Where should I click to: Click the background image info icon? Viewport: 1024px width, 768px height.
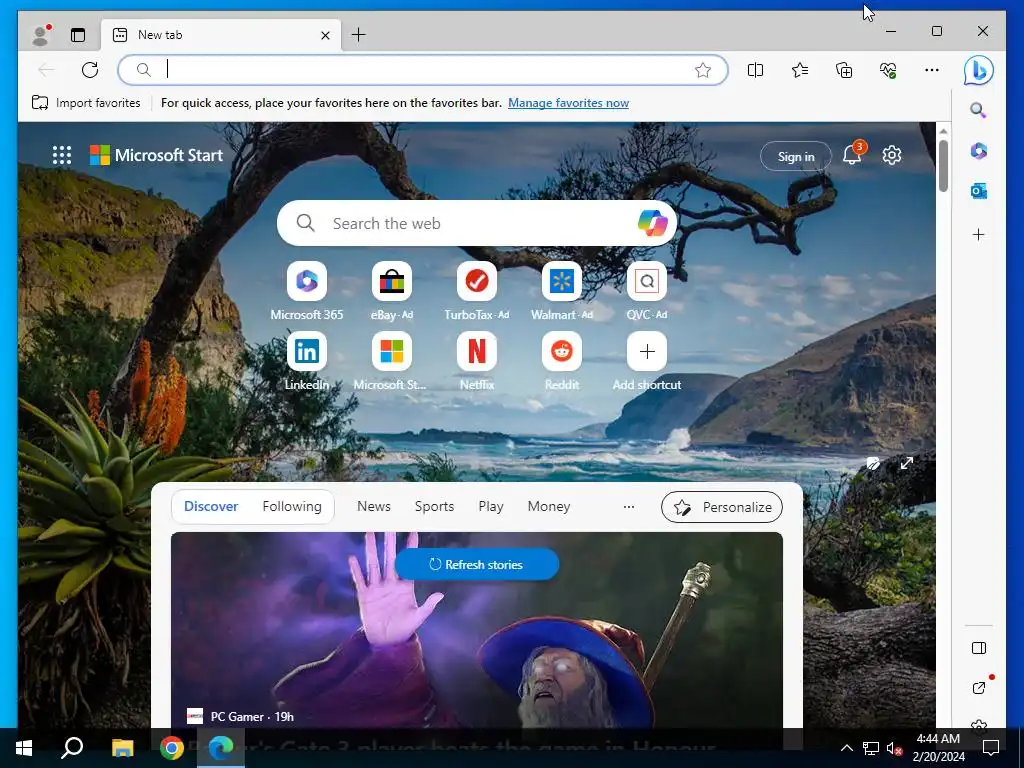pyautogui.click(x=873, y=464)
